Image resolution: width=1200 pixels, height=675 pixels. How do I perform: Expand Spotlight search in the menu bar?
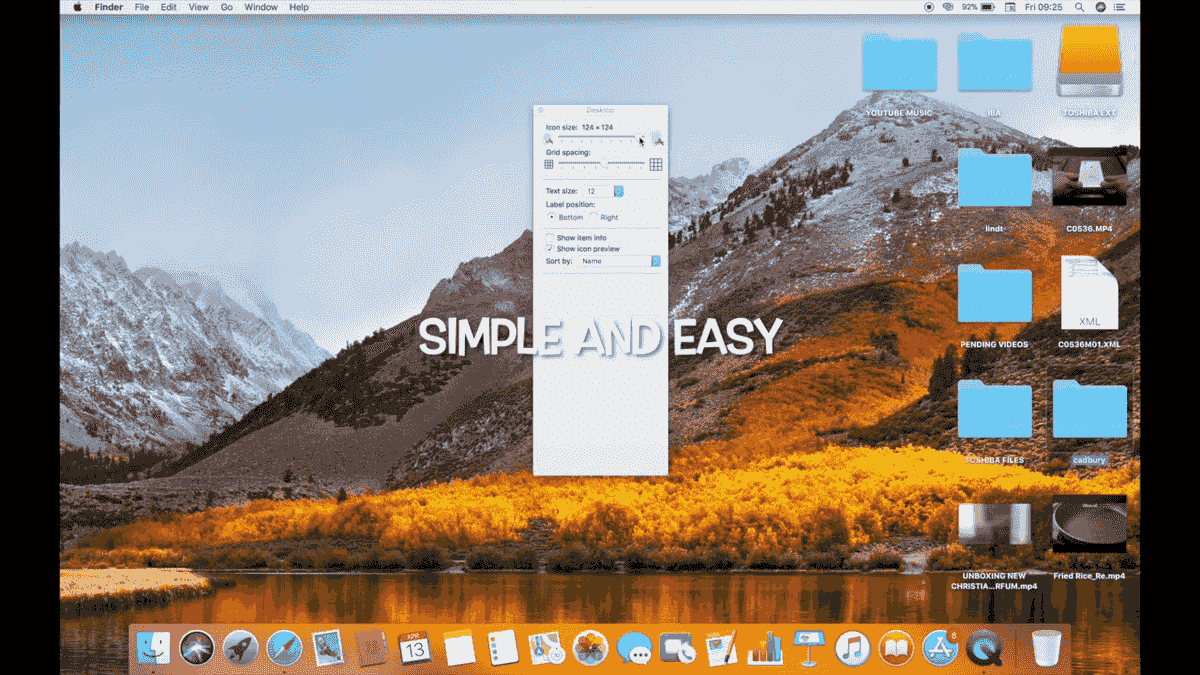click(x=1079, y=6)
